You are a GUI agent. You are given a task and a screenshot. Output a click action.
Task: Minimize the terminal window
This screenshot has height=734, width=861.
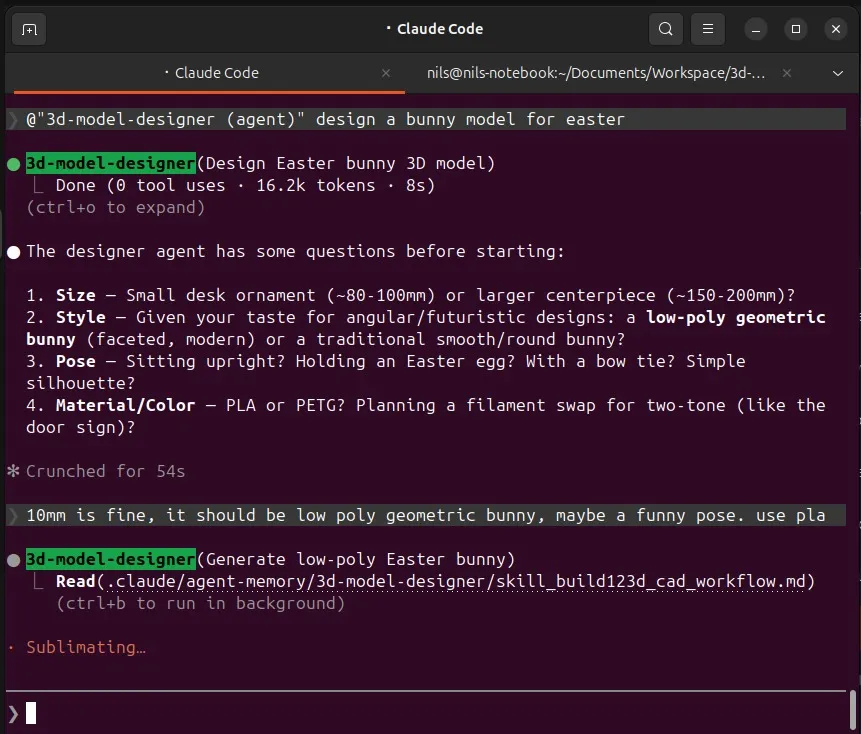(x=756, y=29)
